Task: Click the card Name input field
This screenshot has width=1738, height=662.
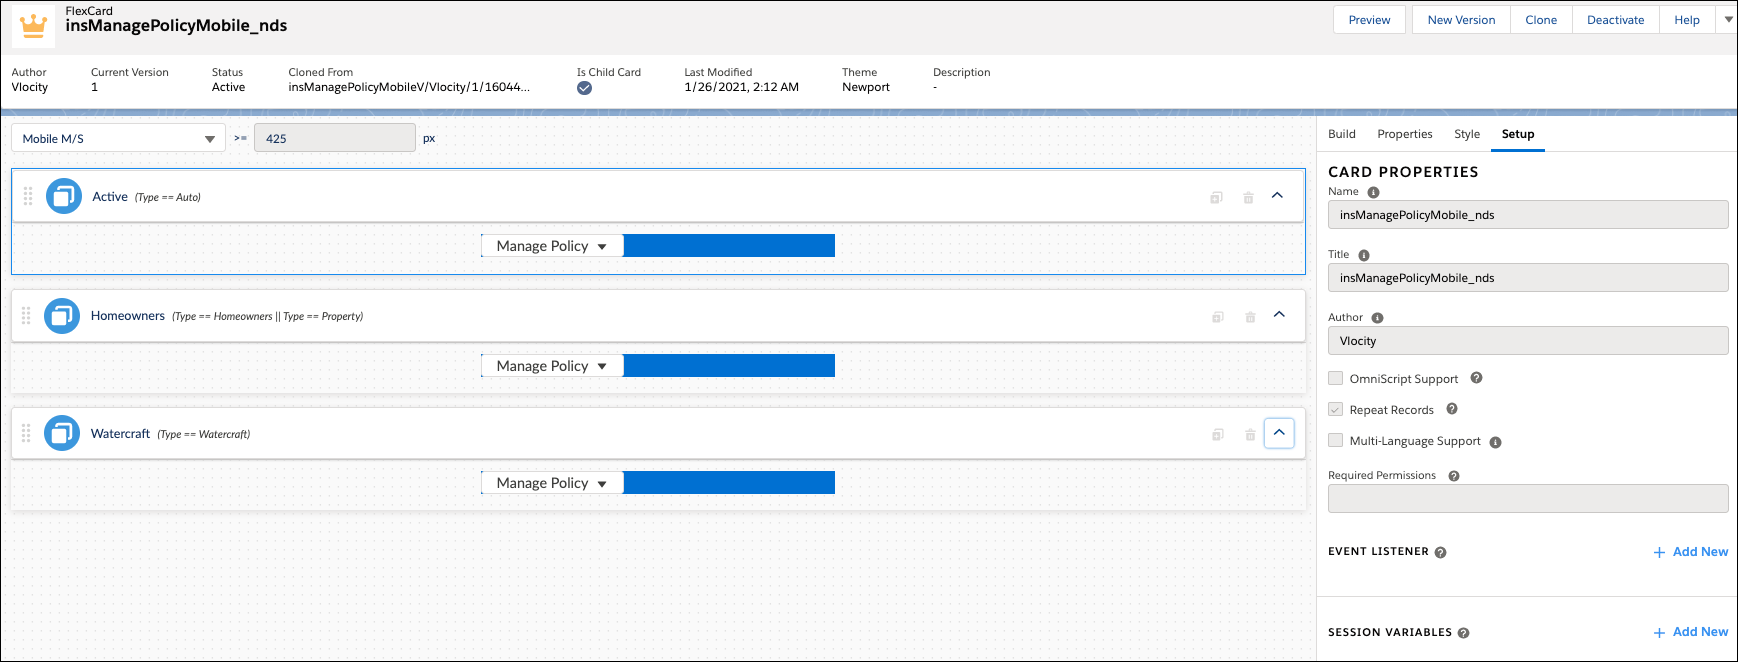Action: click(1528, 215)
